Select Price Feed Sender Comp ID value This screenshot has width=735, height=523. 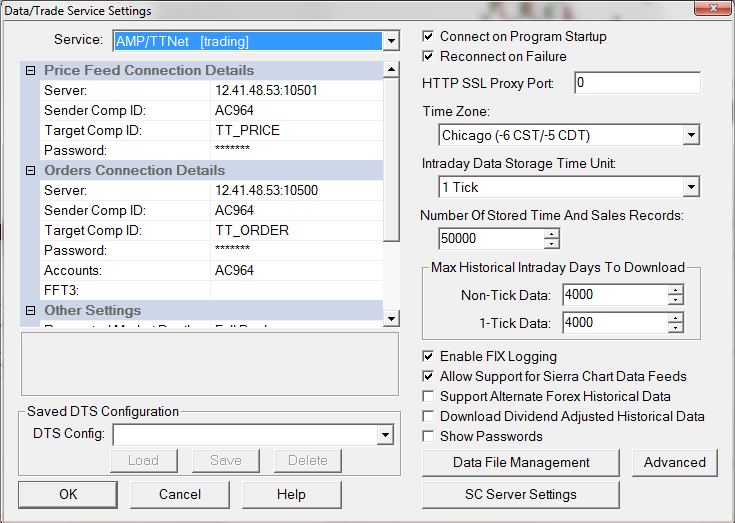[297, 111]
